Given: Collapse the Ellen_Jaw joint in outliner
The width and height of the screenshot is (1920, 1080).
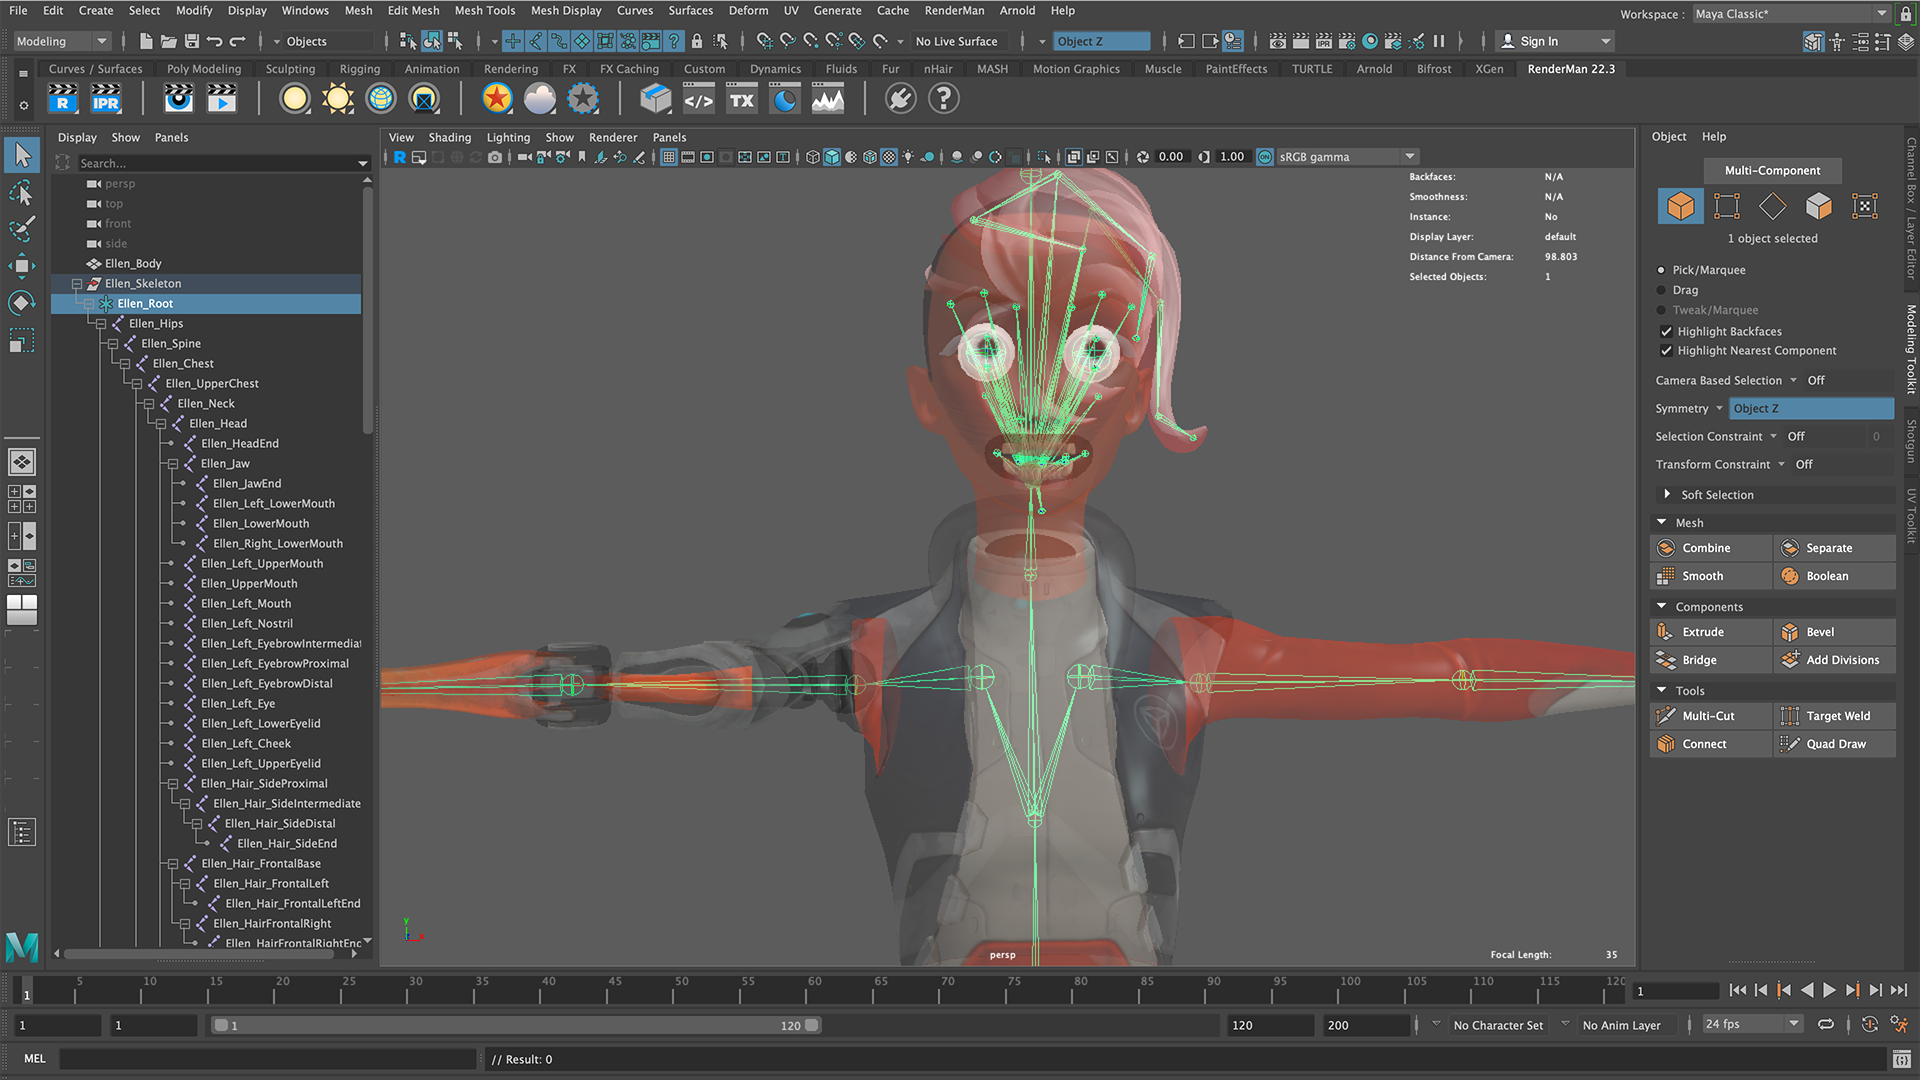Looking at the screenshot, I should pyautogui.click(x=173, y=464).
